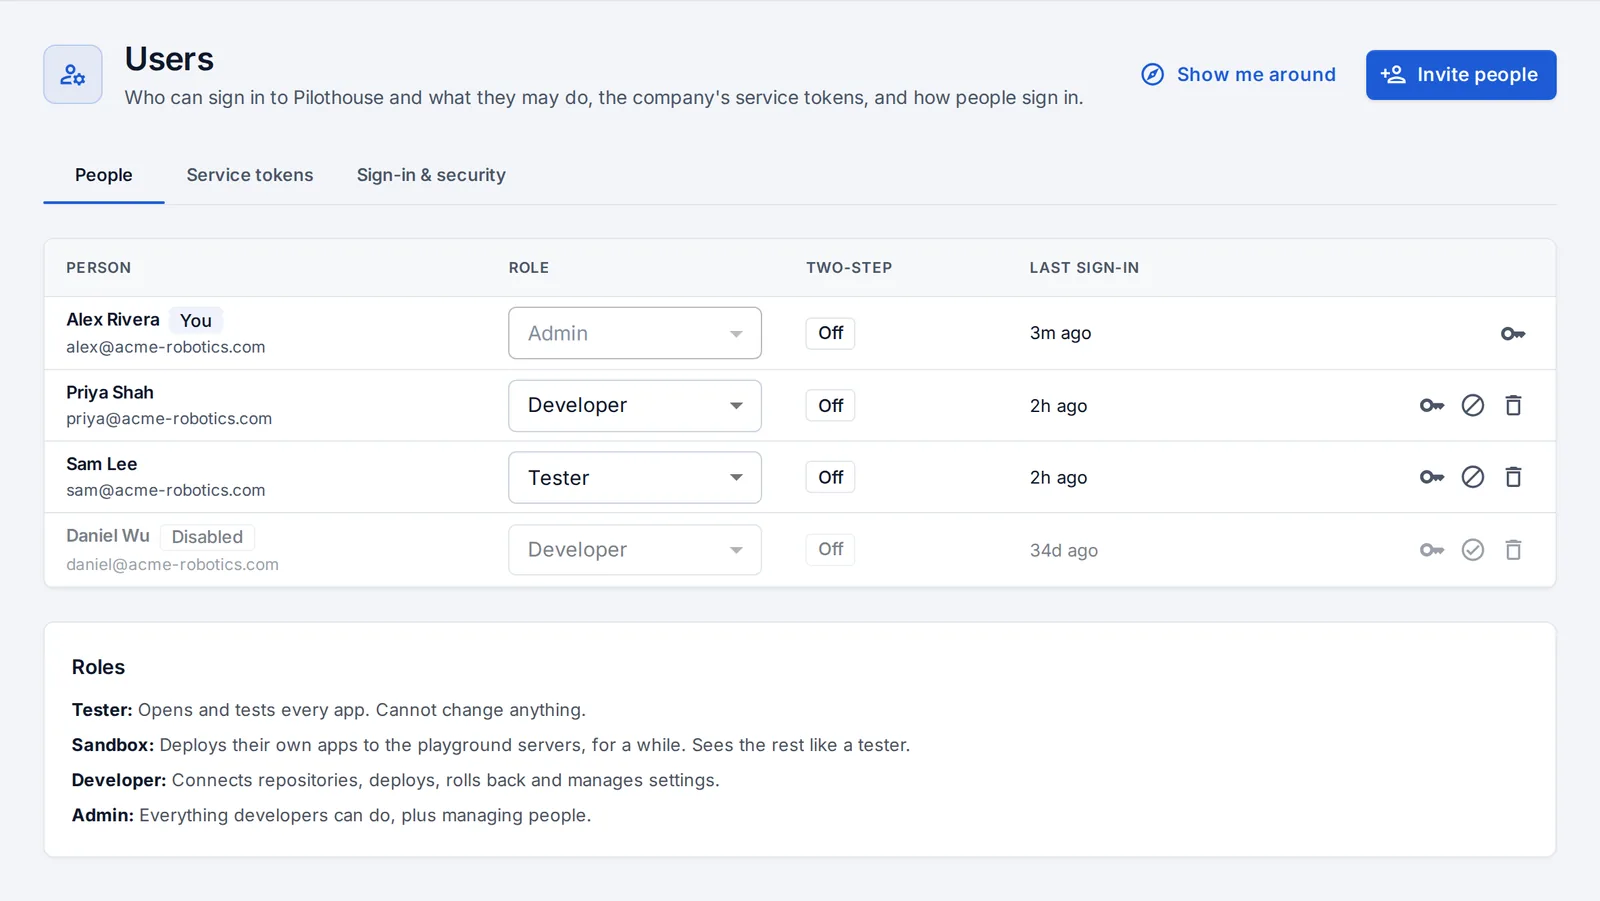The height and width of the screenshot is (901, 1600).
Task: Toggle Alex Rivera's two-step Off badge
Action: (x=830, y=333)
